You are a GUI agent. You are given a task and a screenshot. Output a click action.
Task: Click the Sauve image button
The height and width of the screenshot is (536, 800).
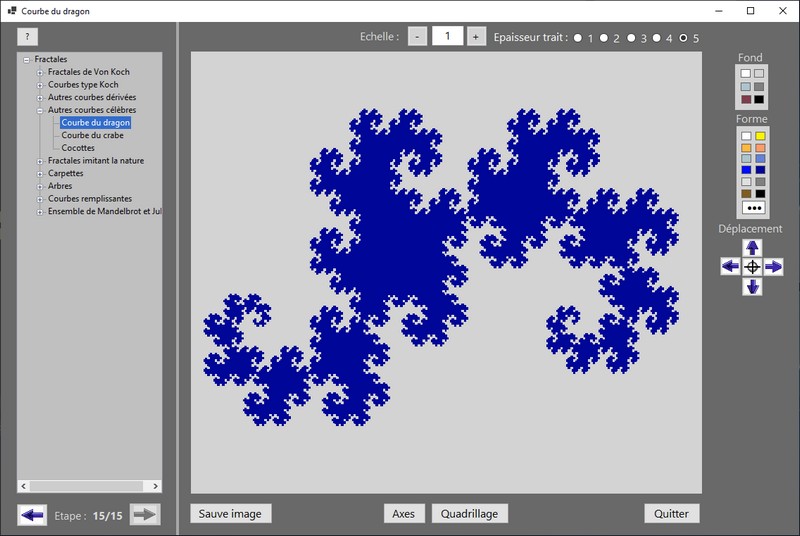click(230, 514)
